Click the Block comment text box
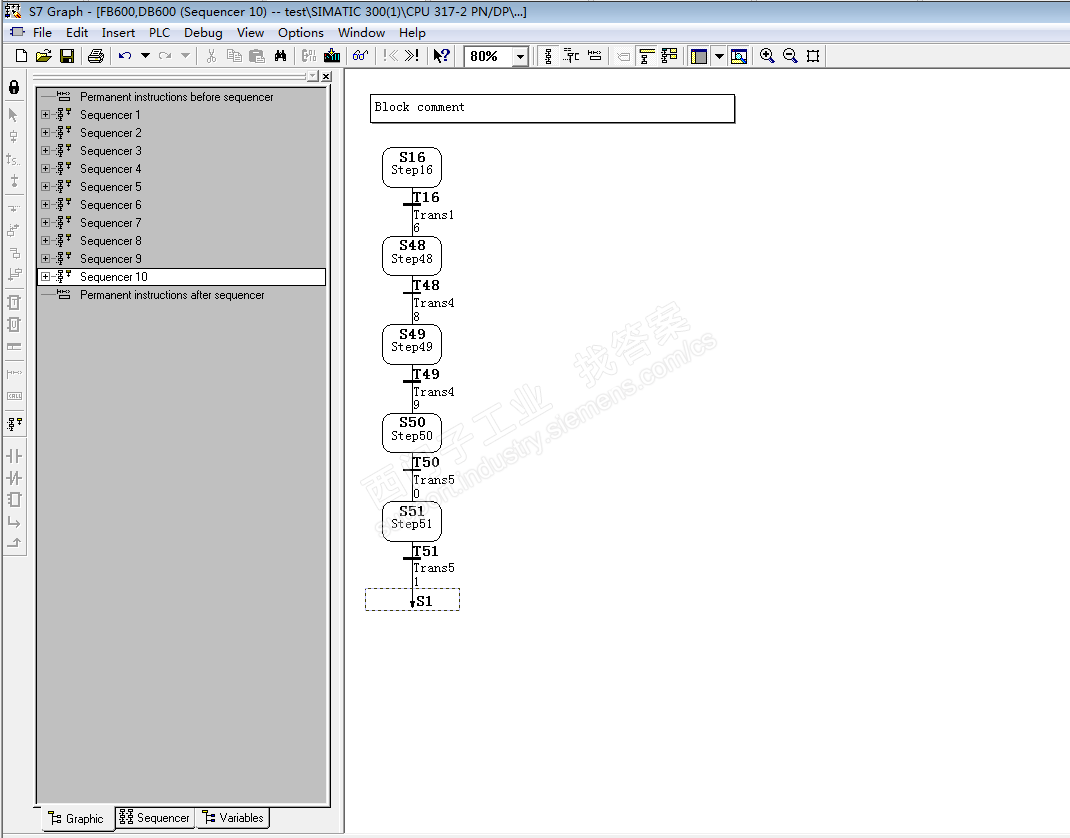Image resolution: width=1070 pixels, height=838 pixels. (552, 109)
